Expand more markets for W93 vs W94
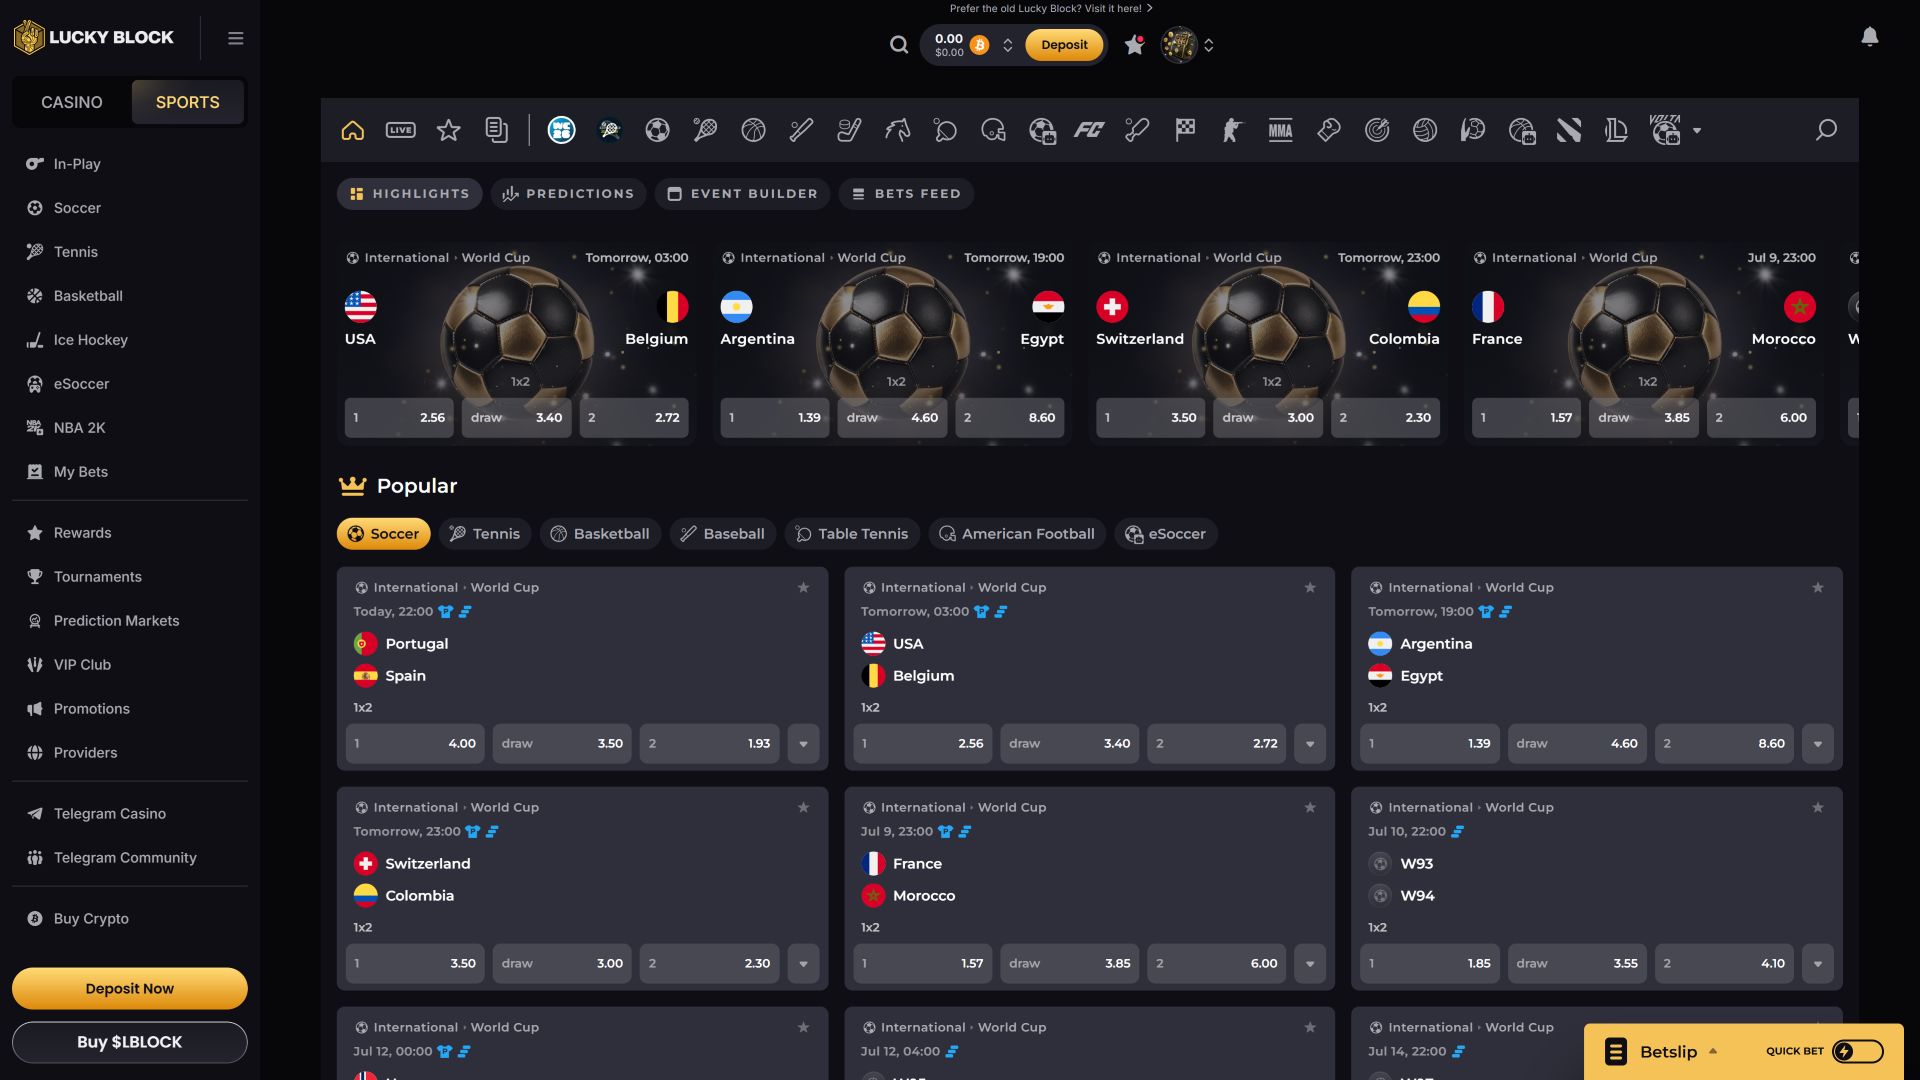This screenshot has width=1920, height=1080. [x=1818, y=964]
